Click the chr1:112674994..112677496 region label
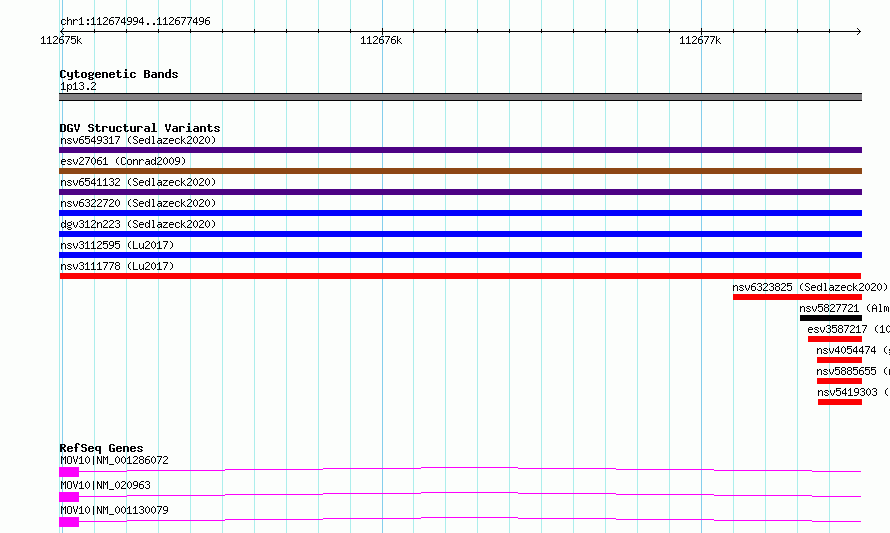 click(x=135, y=22)
